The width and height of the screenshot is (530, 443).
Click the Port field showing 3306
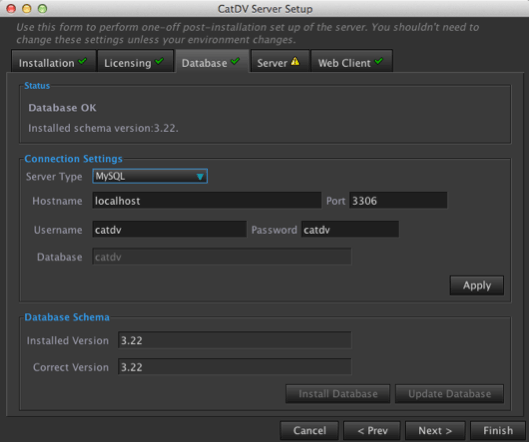click(398, 201)
